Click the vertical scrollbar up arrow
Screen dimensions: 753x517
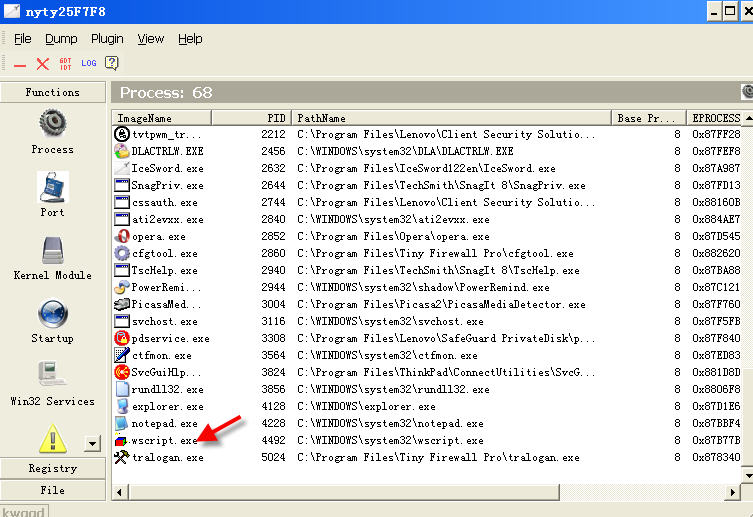click(x=748, y=118)
